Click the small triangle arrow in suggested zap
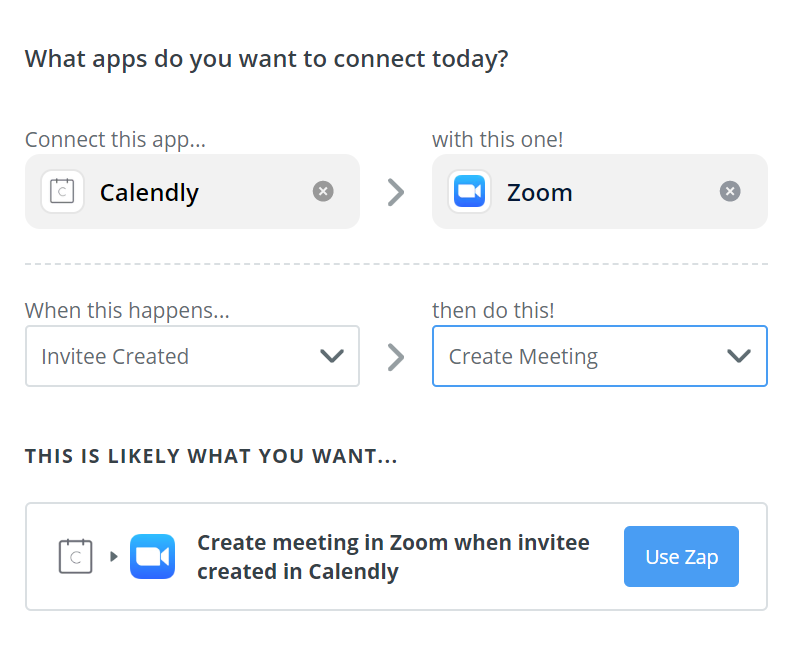 coord(114,556)
